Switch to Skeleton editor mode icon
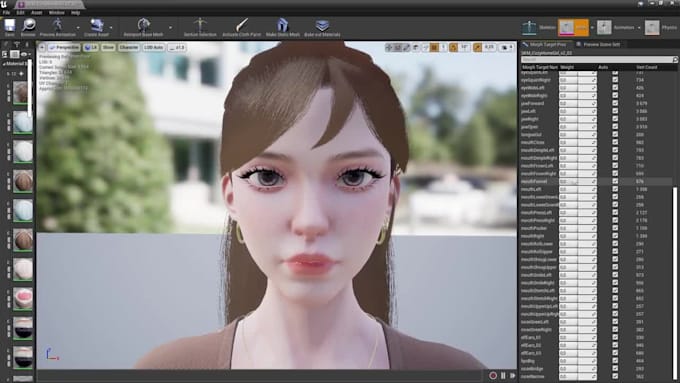This screenshot has width=680, height=383. [529, 27]
